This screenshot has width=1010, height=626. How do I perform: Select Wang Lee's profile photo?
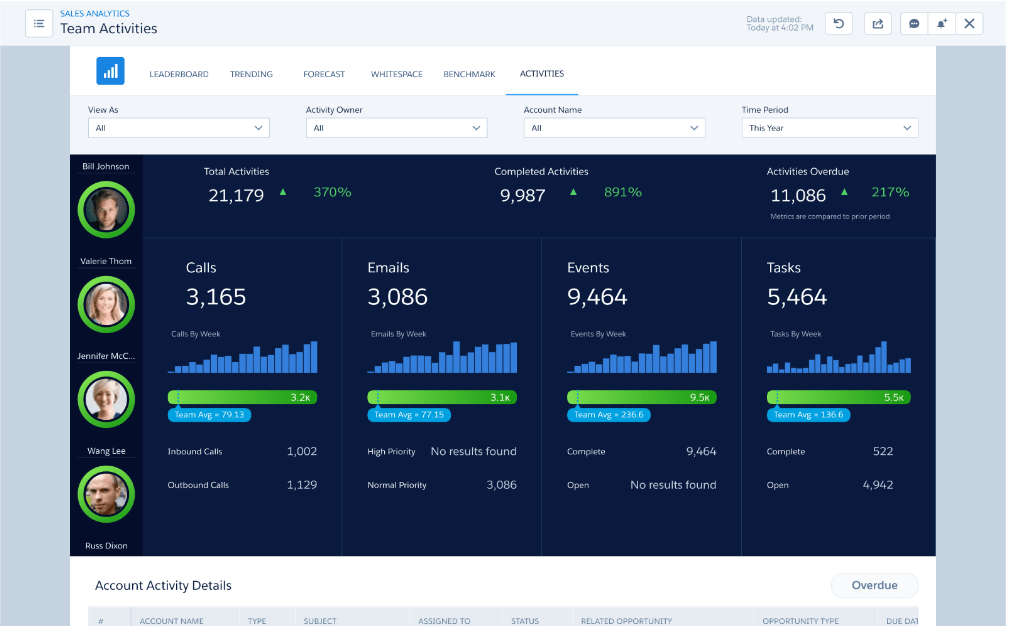(106, 492)
